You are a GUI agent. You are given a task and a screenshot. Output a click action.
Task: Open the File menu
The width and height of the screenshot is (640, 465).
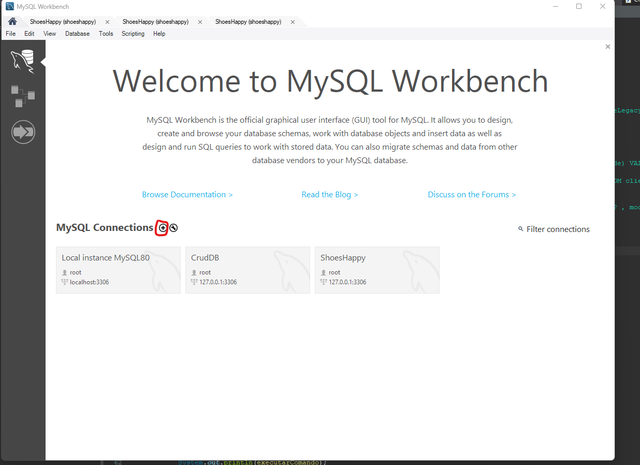[11, 34]
